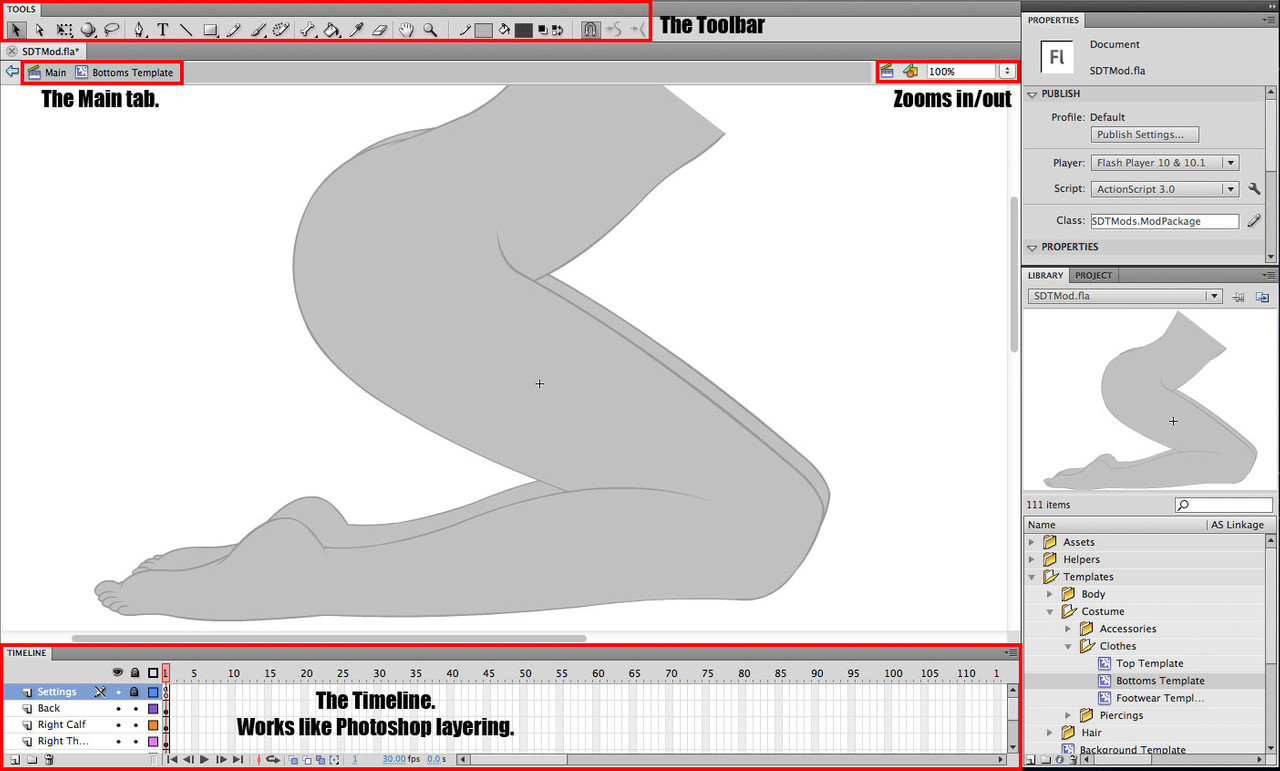Image resolution: width=1280 pixels, height=771 pixels.
Task: Select the Eraser tool
Action: pos(380,30)
